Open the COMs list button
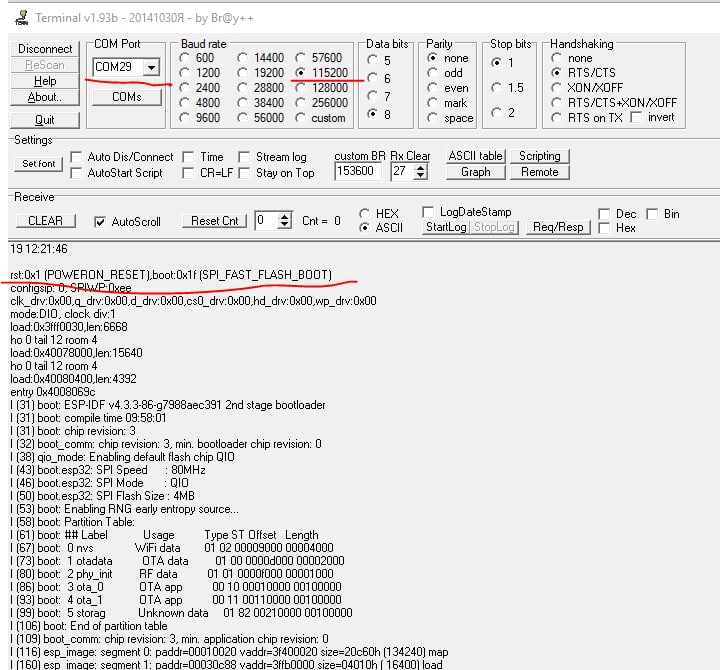 point(127,97)
